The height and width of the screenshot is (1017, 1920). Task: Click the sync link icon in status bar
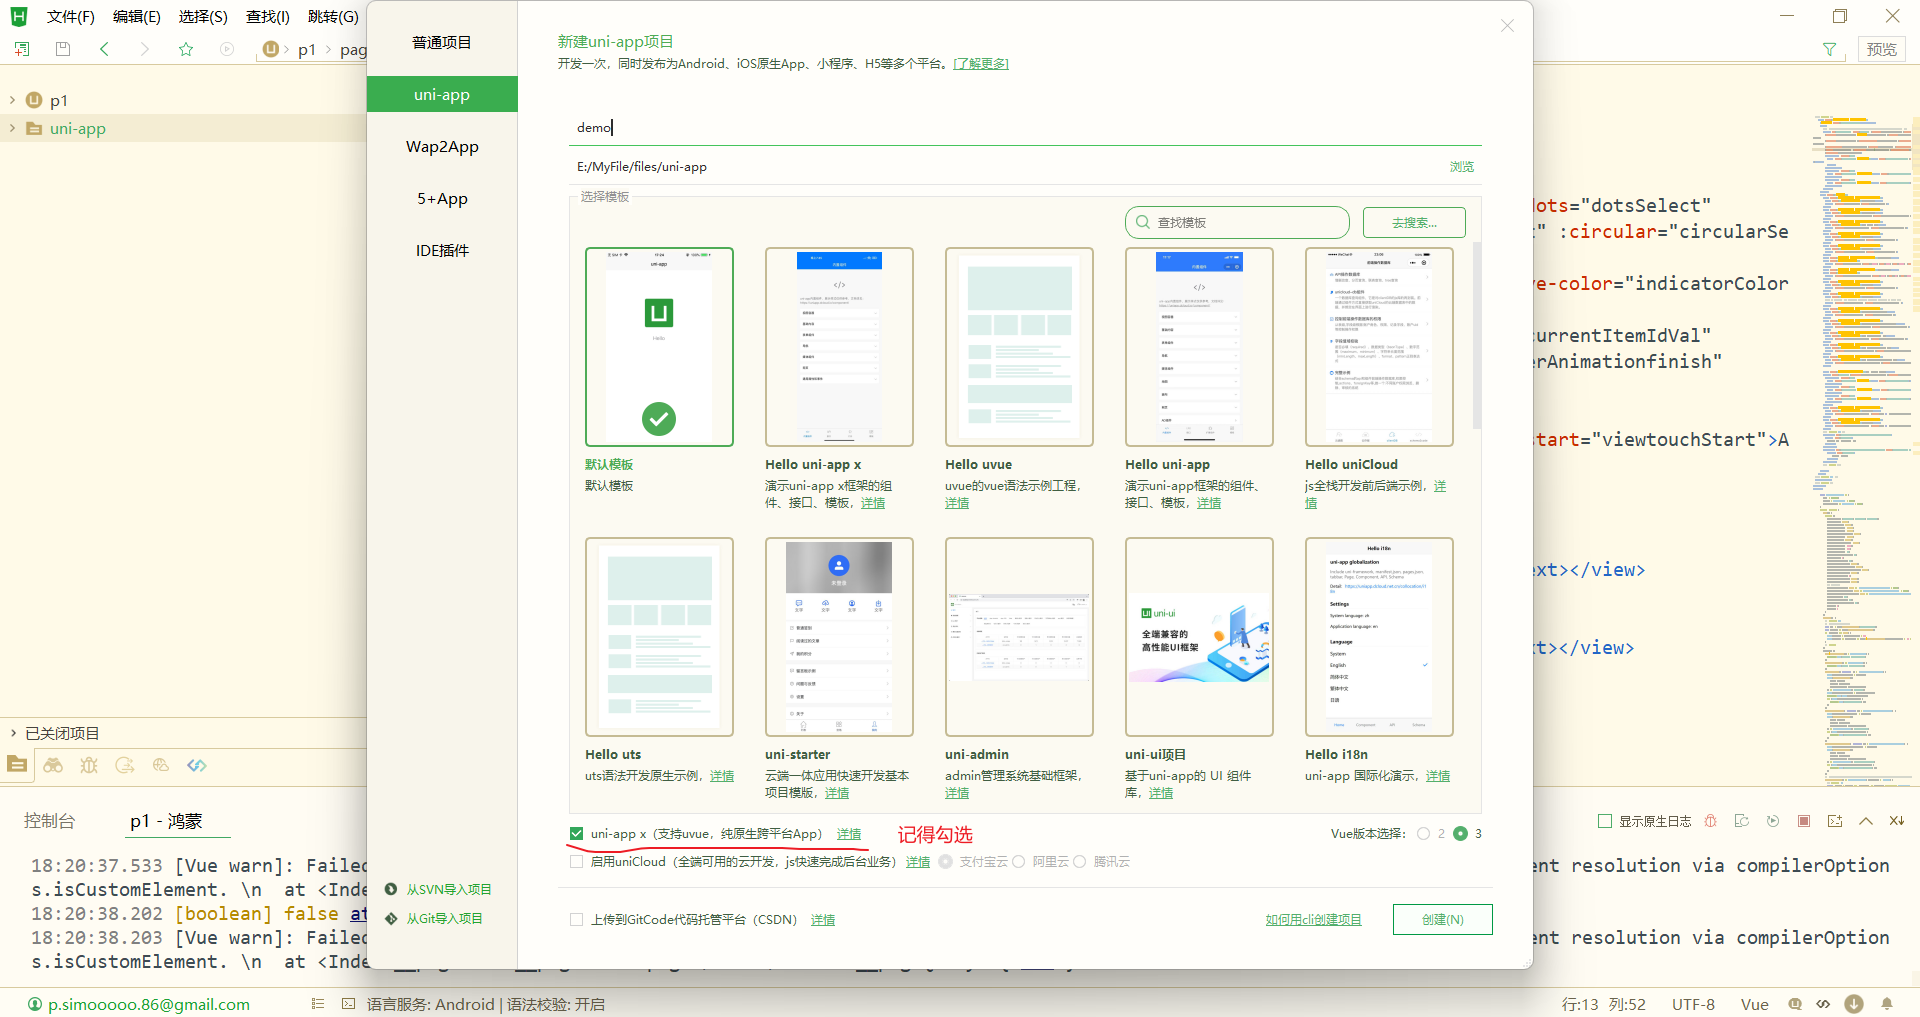click(x=1823, y=1004)
